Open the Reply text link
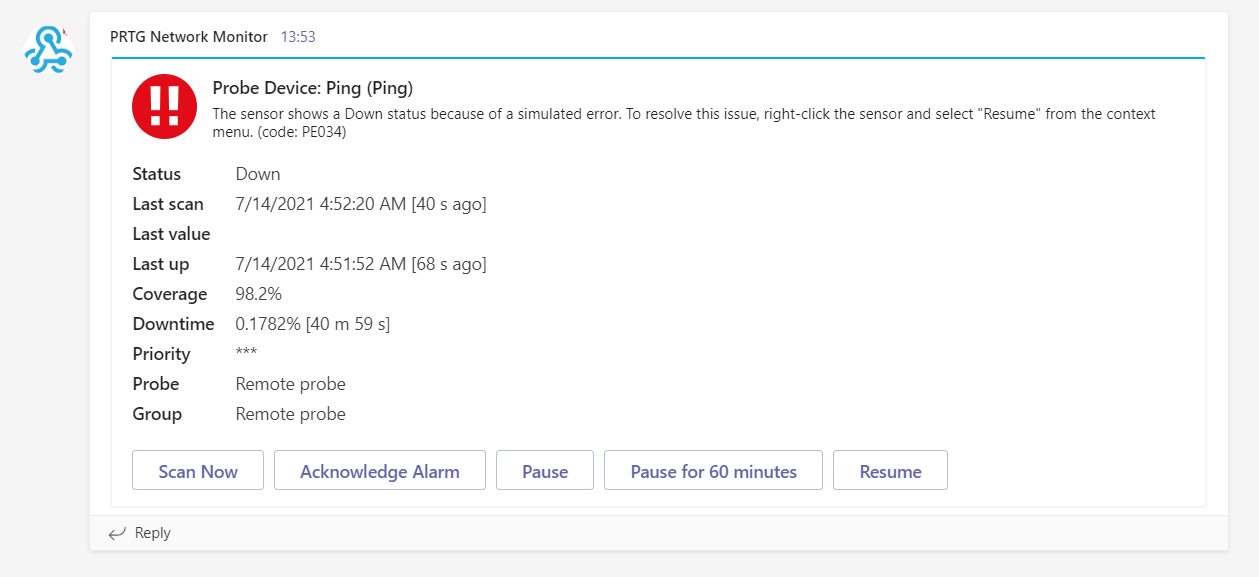This screenshot has width=1259, height=577. coord(152,533)
